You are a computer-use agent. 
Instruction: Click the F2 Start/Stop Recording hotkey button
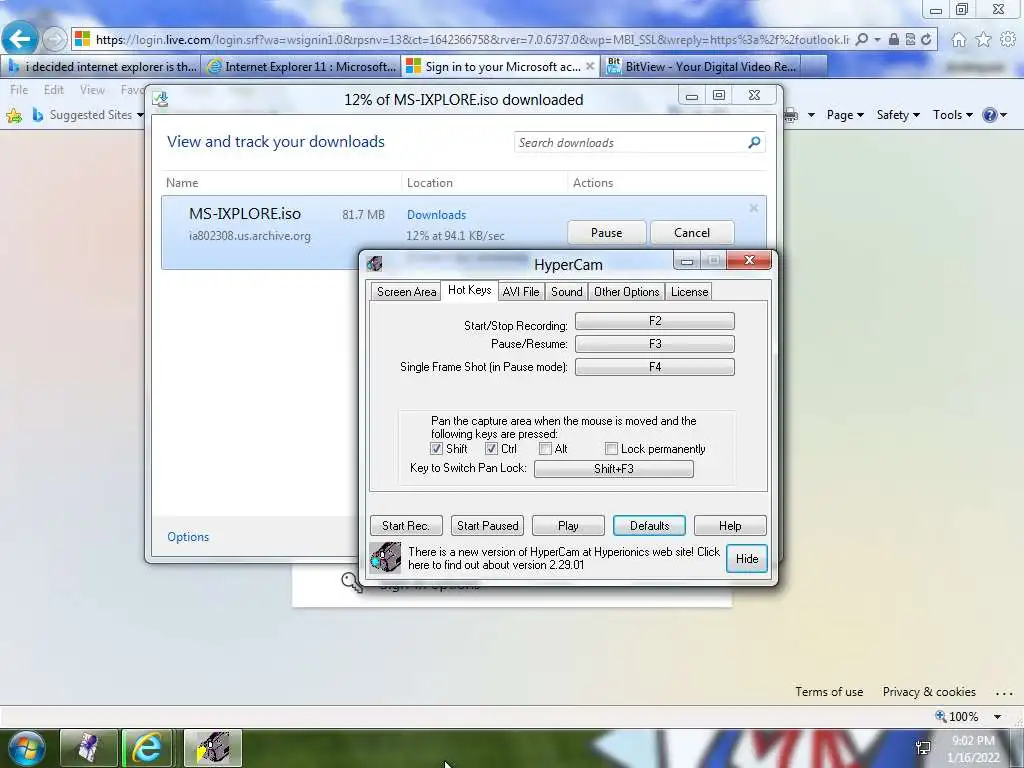point(654,321)
